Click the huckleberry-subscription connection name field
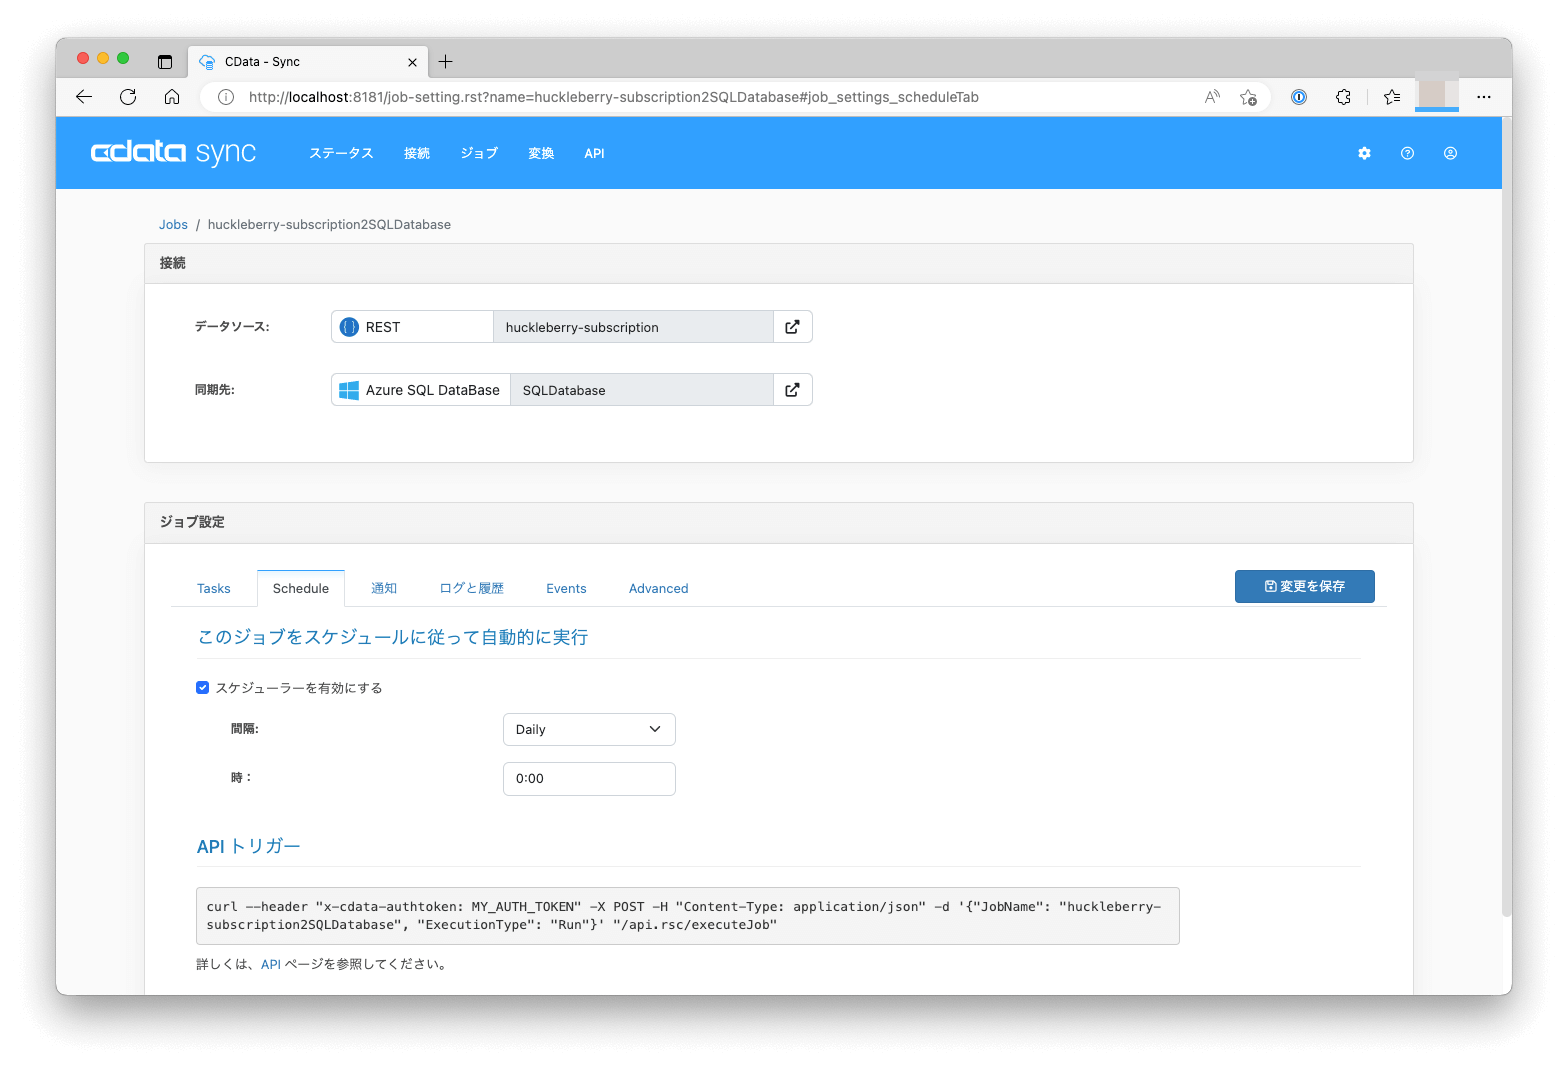 point(633,327)
